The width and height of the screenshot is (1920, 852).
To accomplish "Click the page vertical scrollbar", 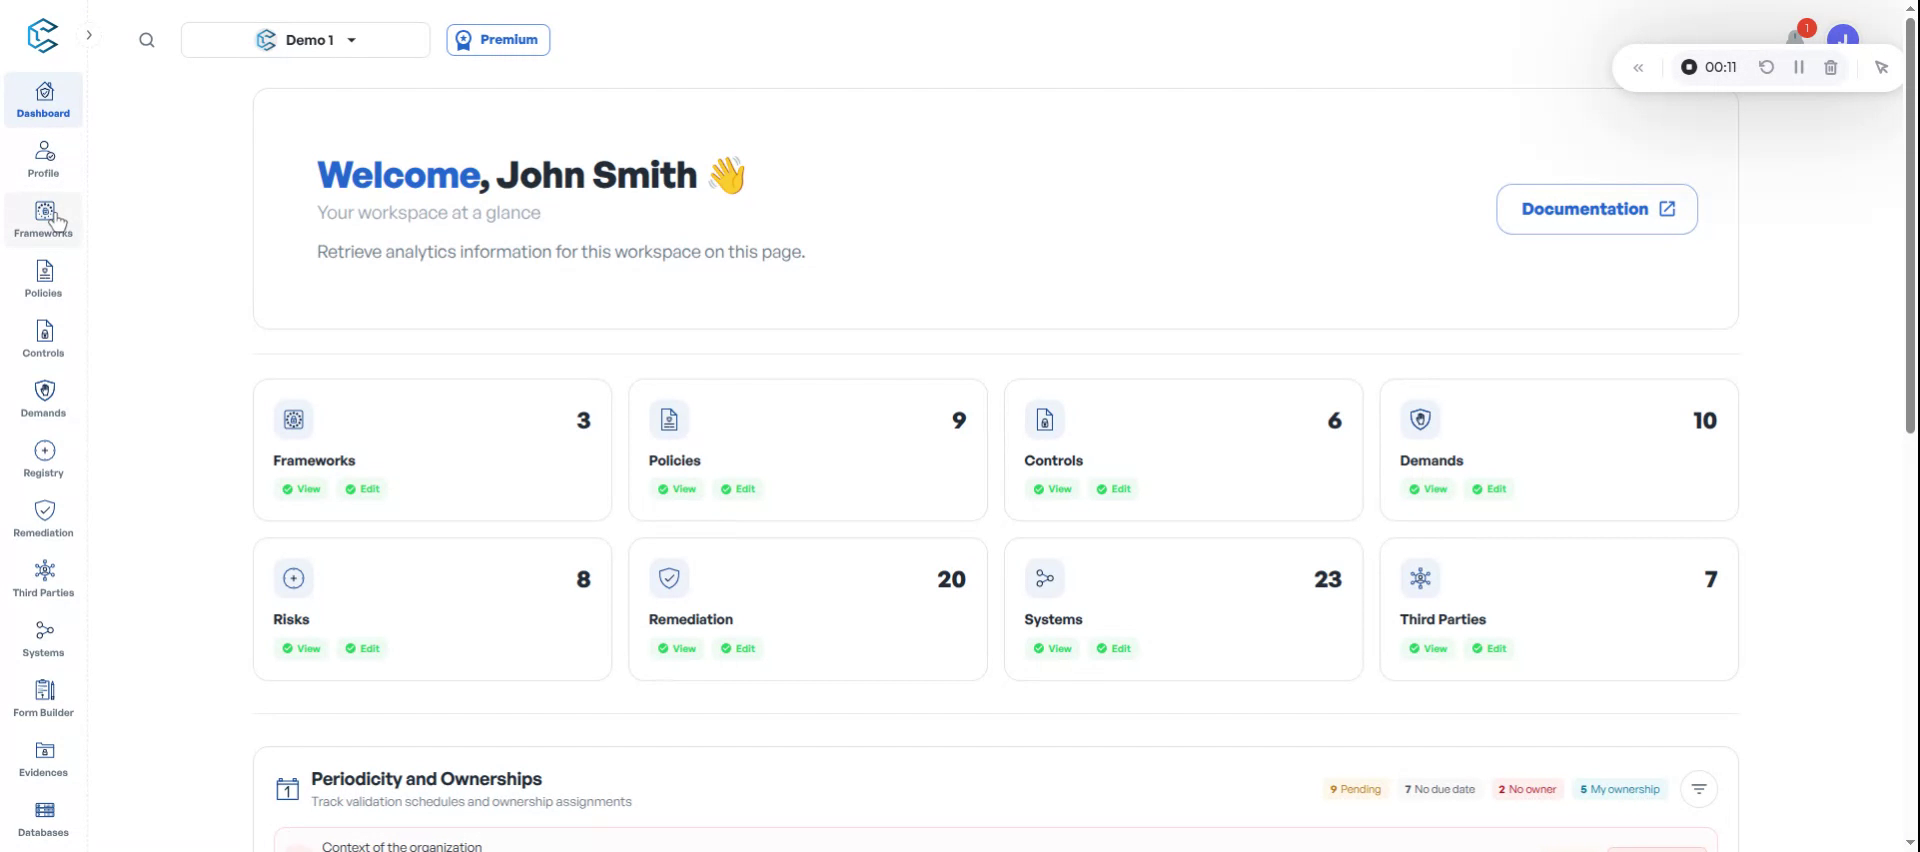I will pos(1911,225).
